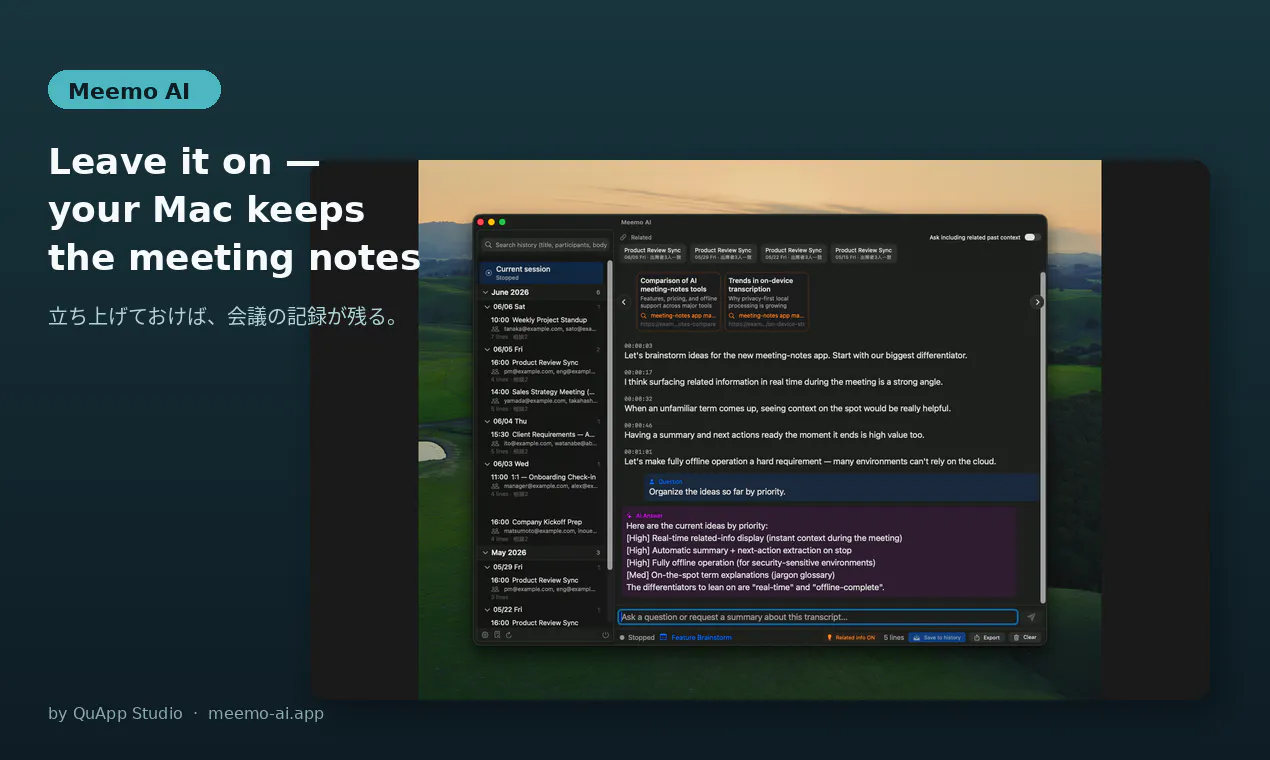Click the search magnifier icon in history search
This screenshot has width=1270, height=760.
pos(489,244)
